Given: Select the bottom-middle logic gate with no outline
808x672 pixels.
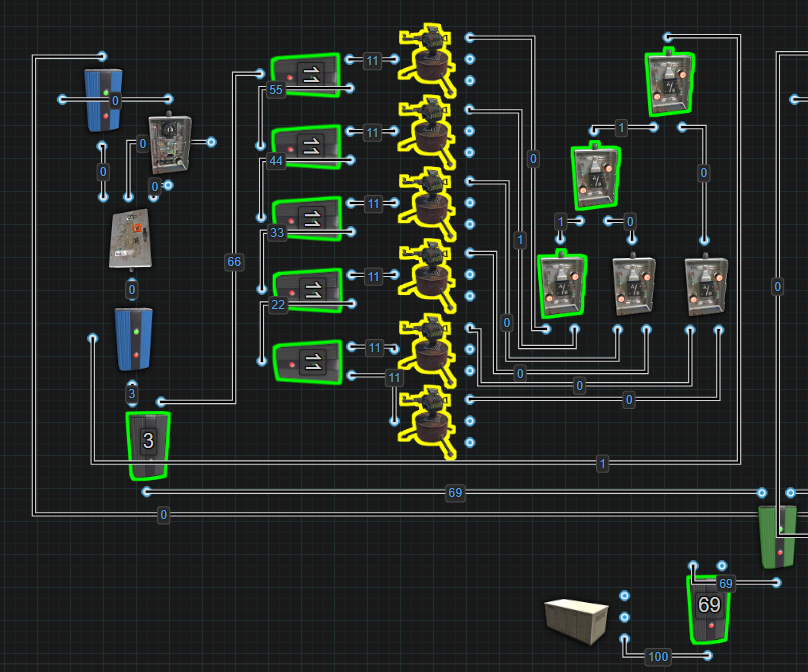Looking at the screenshot, I should click(634, 284).
